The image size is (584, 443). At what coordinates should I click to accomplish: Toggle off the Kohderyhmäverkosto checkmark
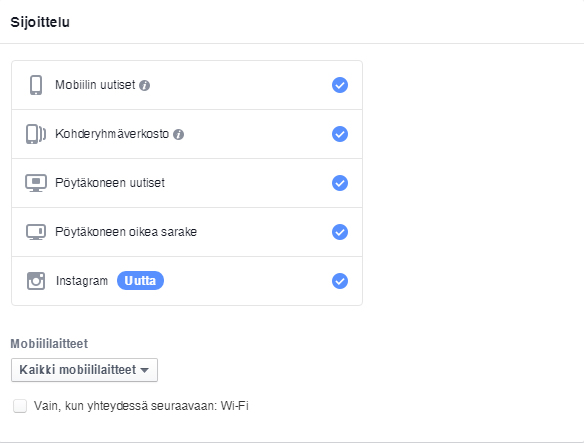click(x=340, y=134)
